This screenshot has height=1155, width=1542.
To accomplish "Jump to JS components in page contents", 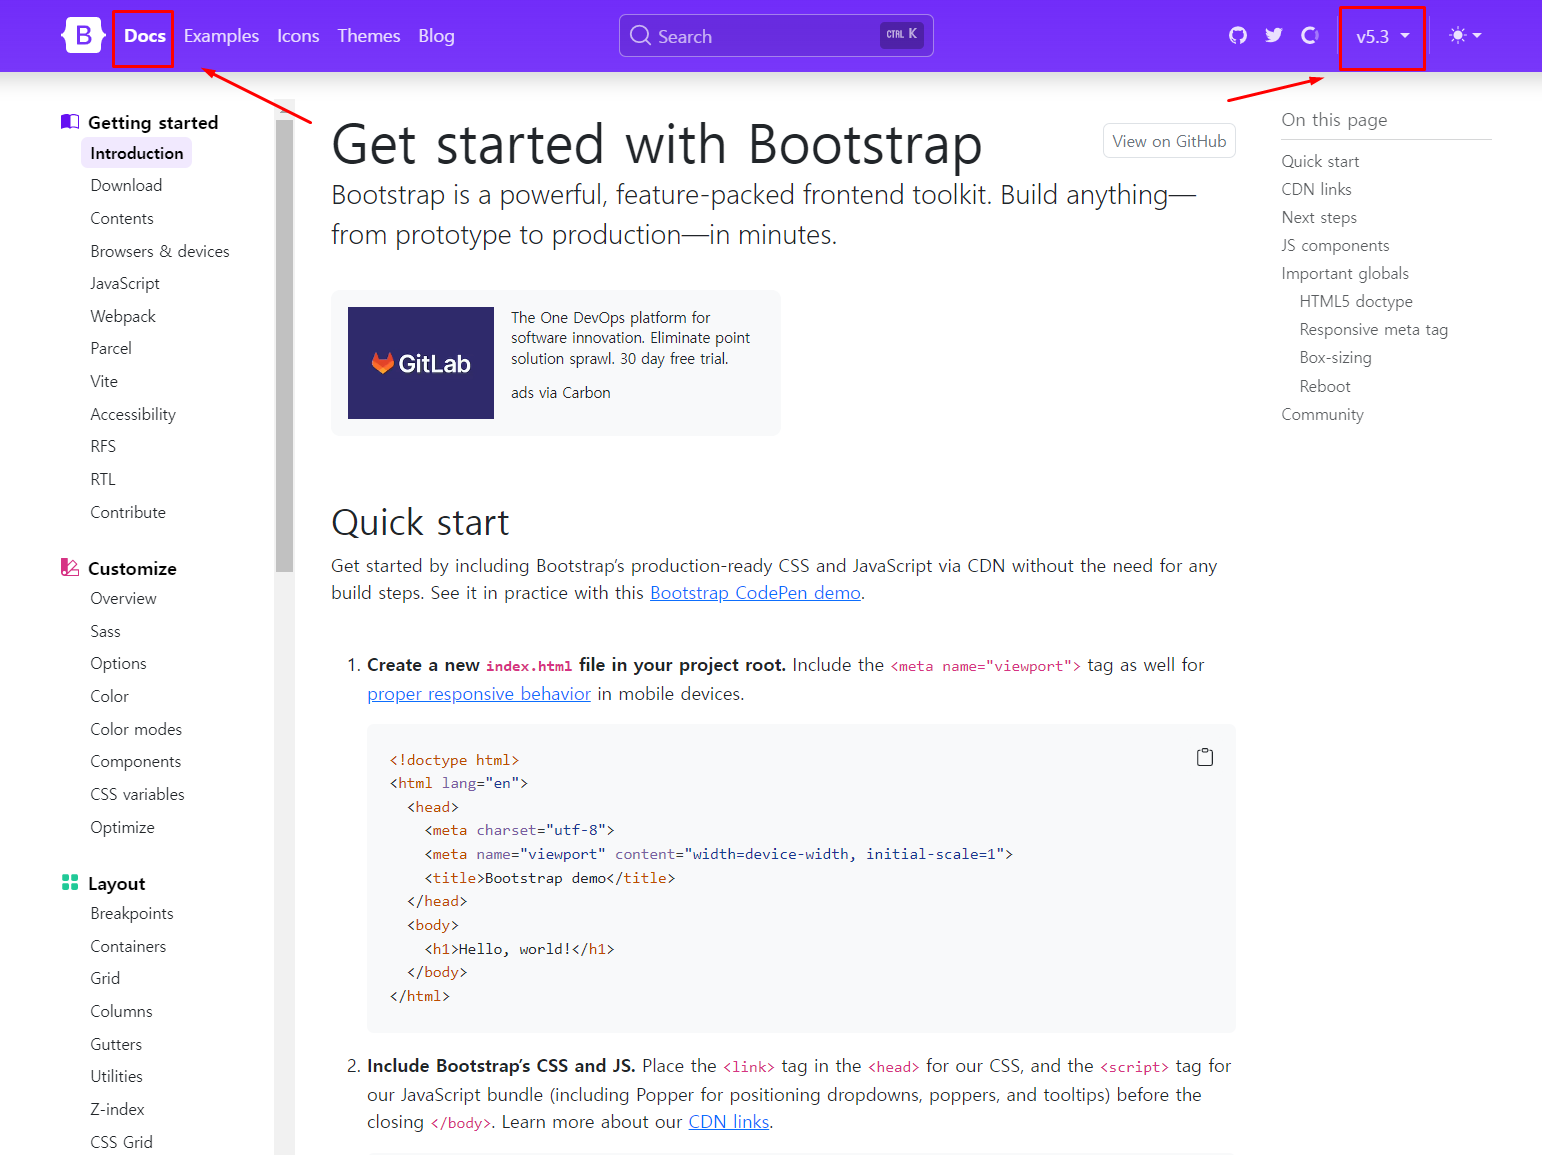I will (x=1335, y=246).
